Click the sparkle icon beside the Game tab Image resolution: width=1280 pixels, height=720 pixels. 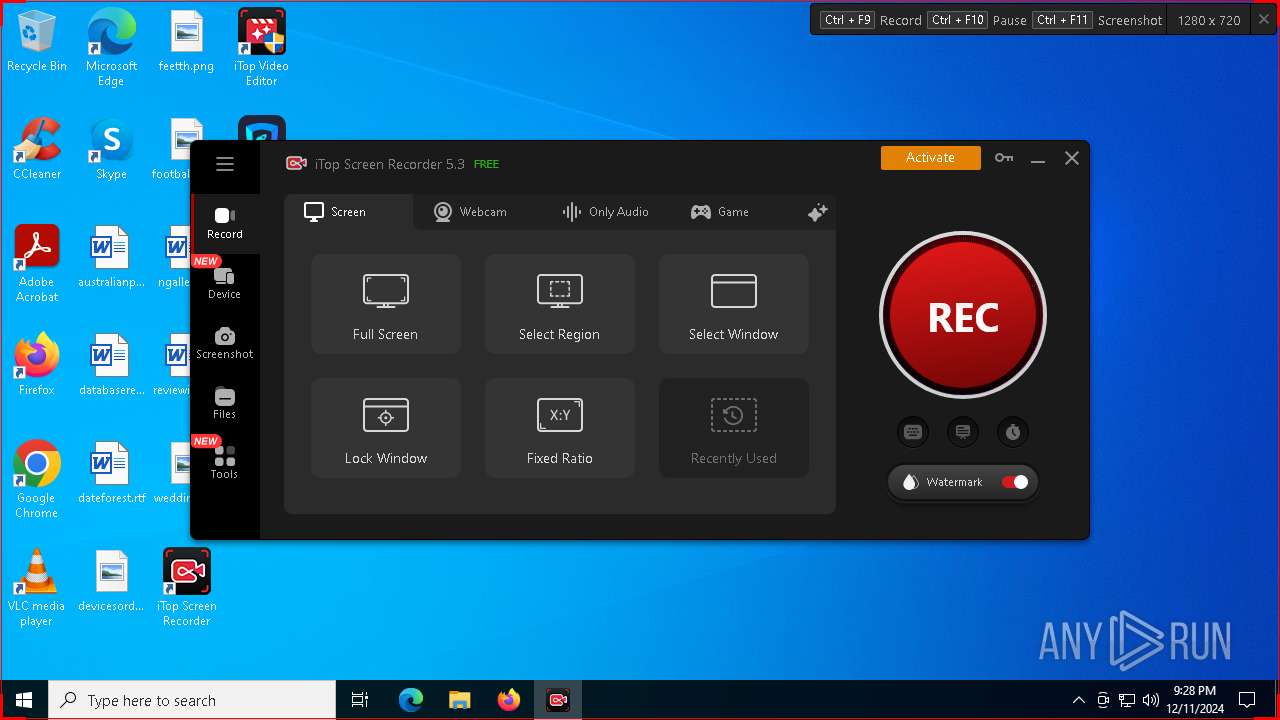(x=817, y=212)
